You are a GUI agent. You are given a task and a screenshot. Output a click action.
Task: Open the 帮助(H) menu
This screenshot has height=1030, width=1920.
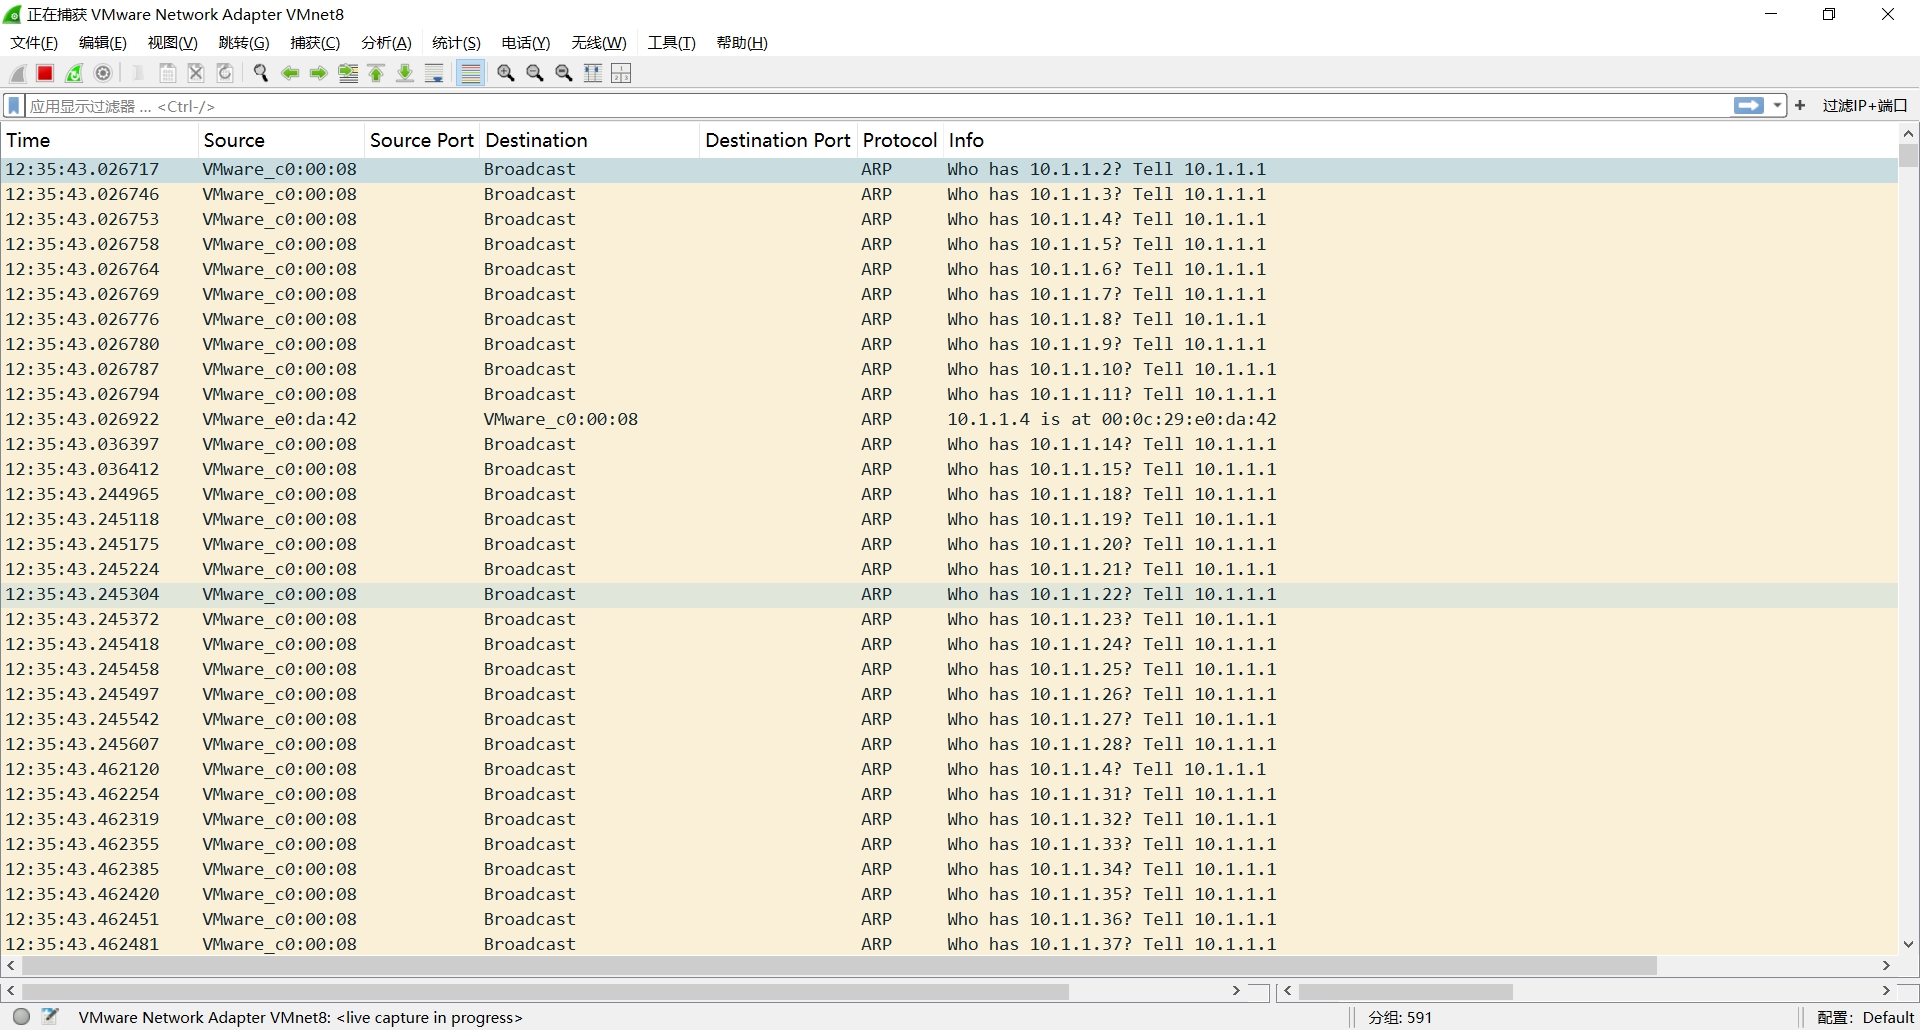(742, 43)
